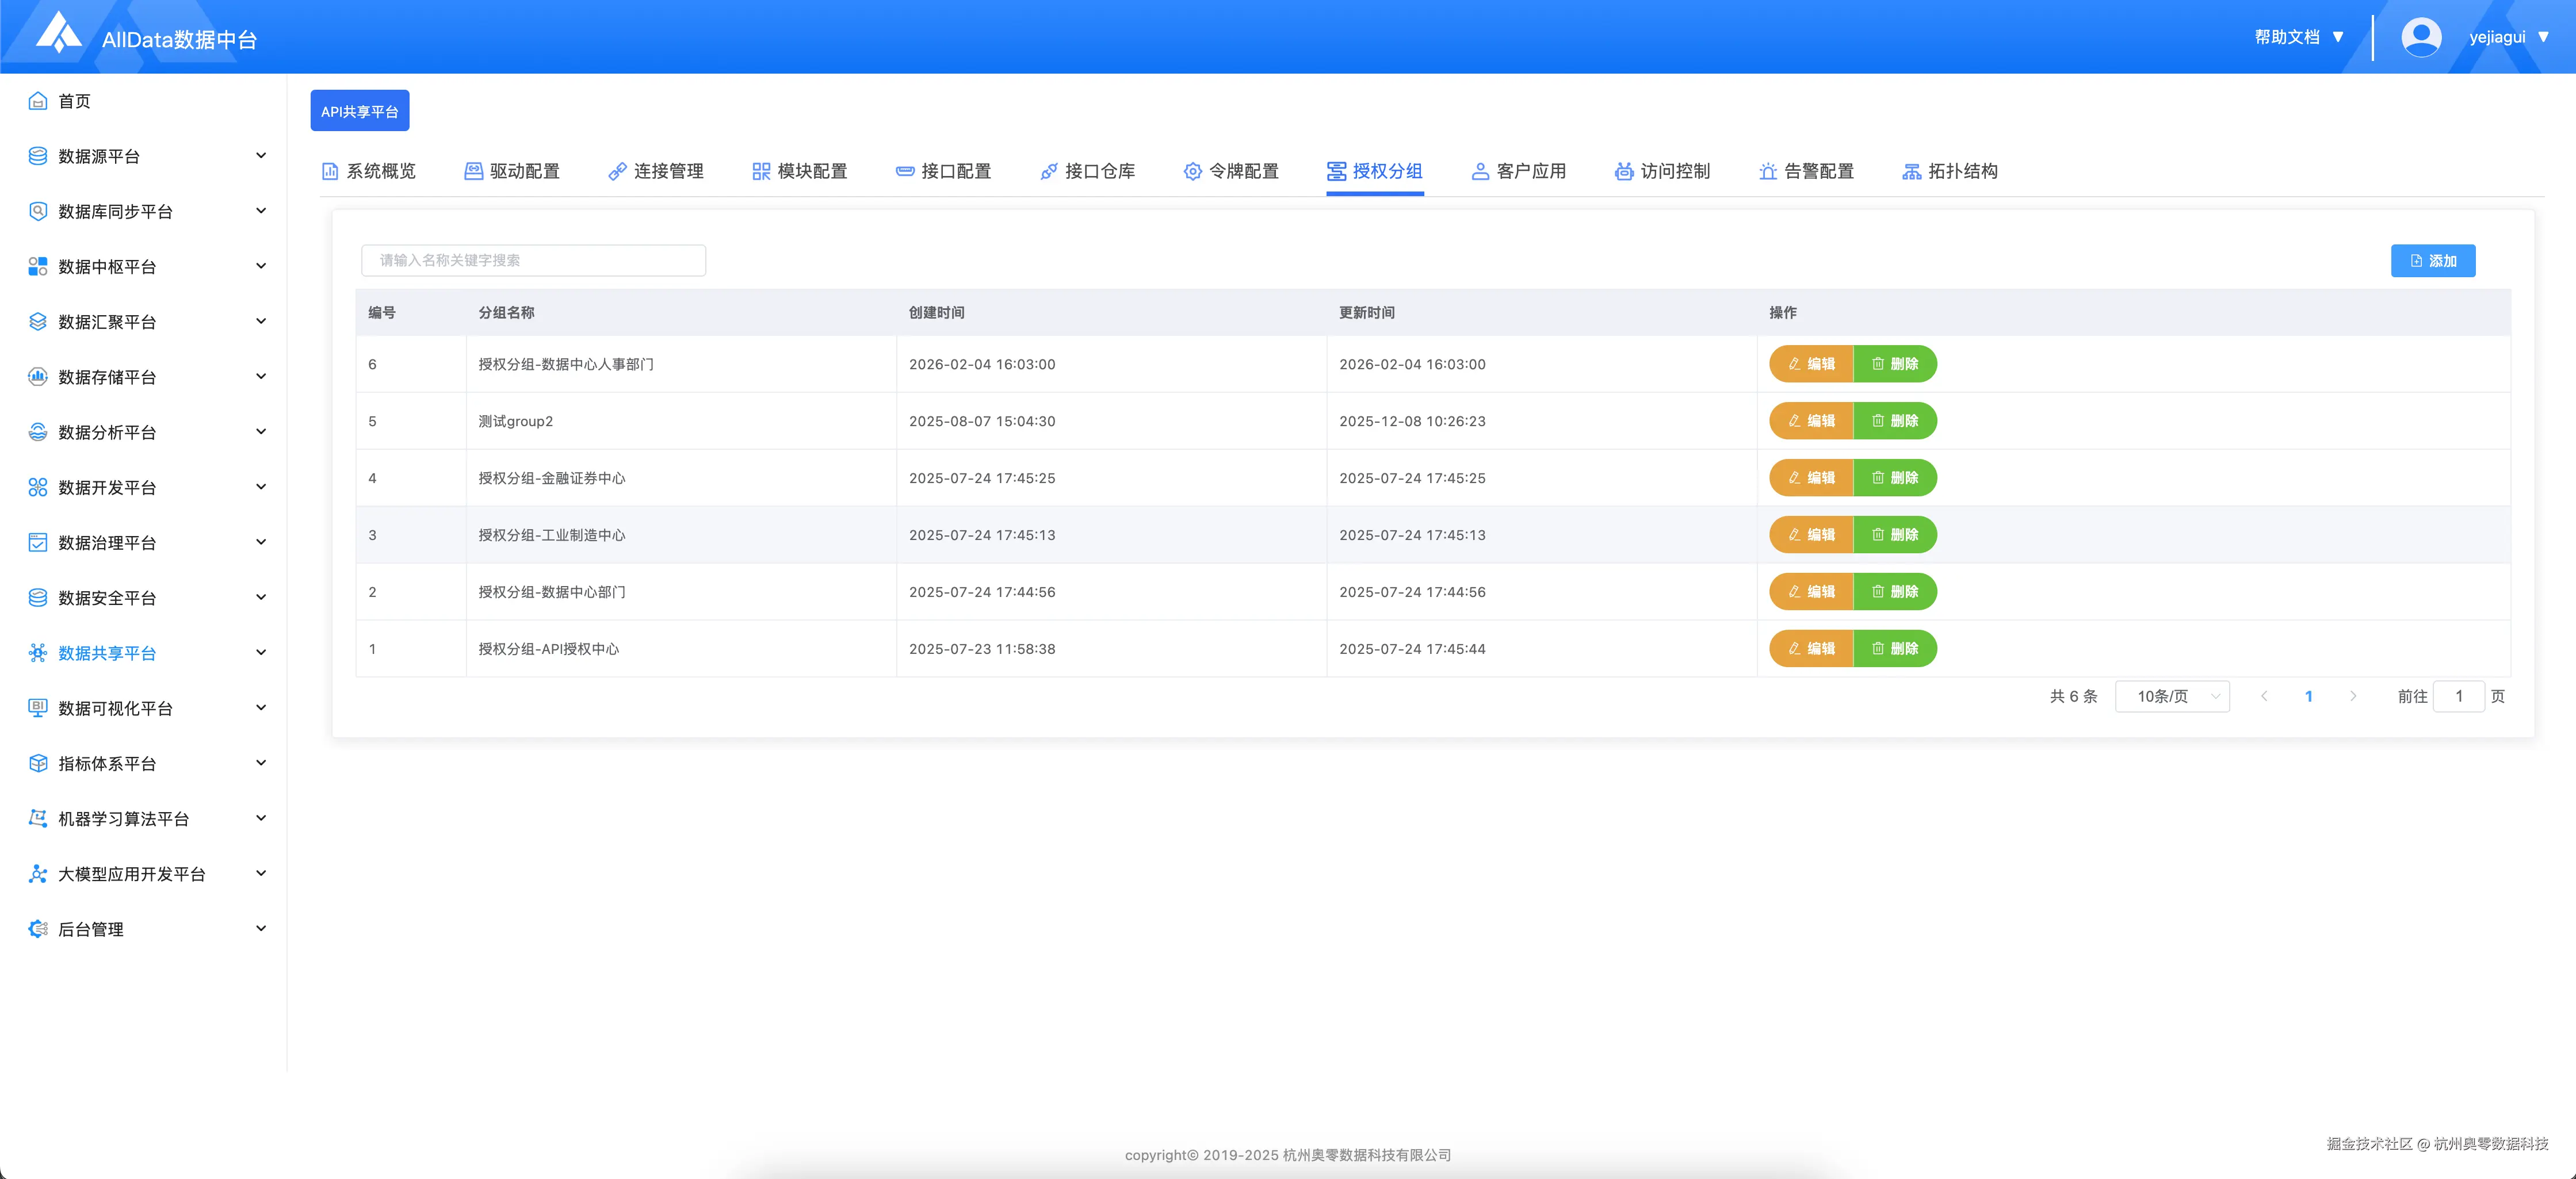Click the 数据源平台 database icon
This screenshot has height=1179, width=2576.
(38, 156)
